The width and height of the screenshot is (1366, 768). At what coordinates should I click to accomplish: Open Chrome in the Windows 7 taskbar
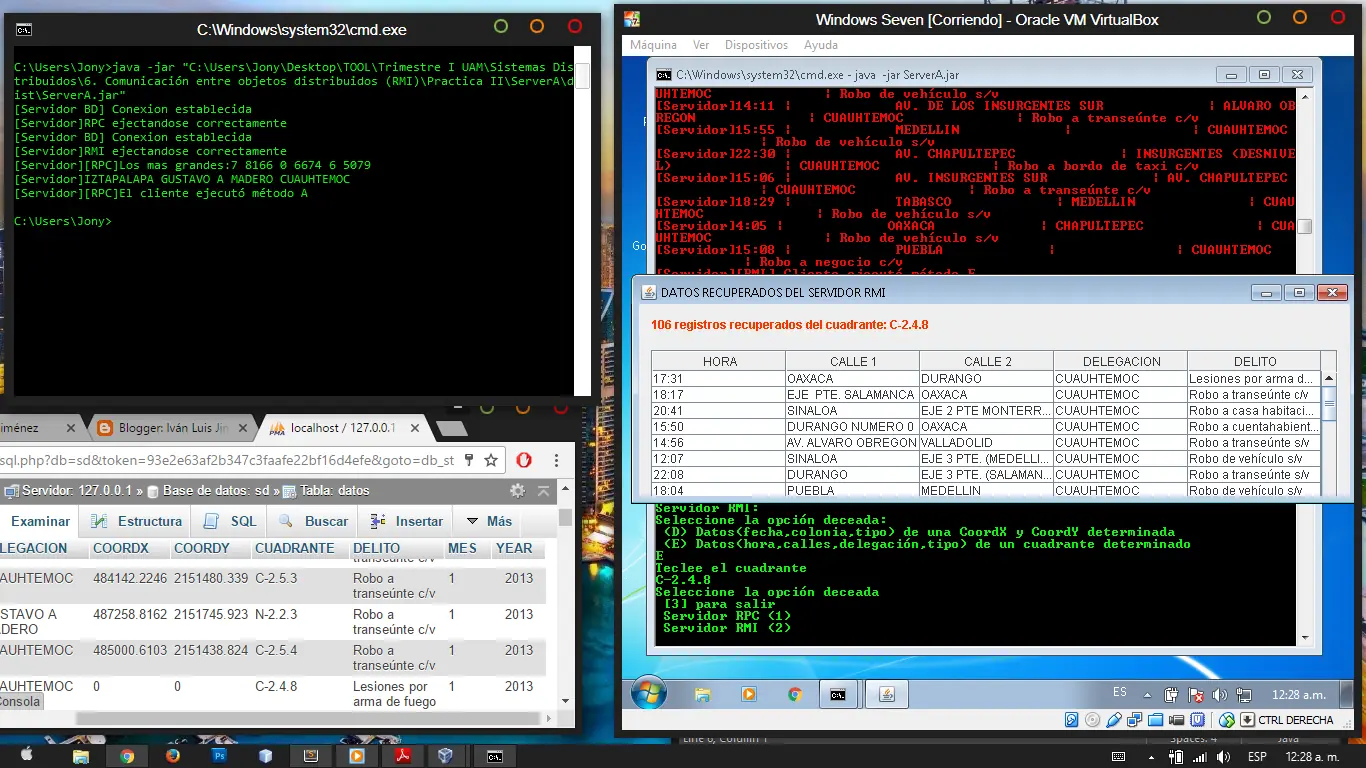click(x=794, y=694)
